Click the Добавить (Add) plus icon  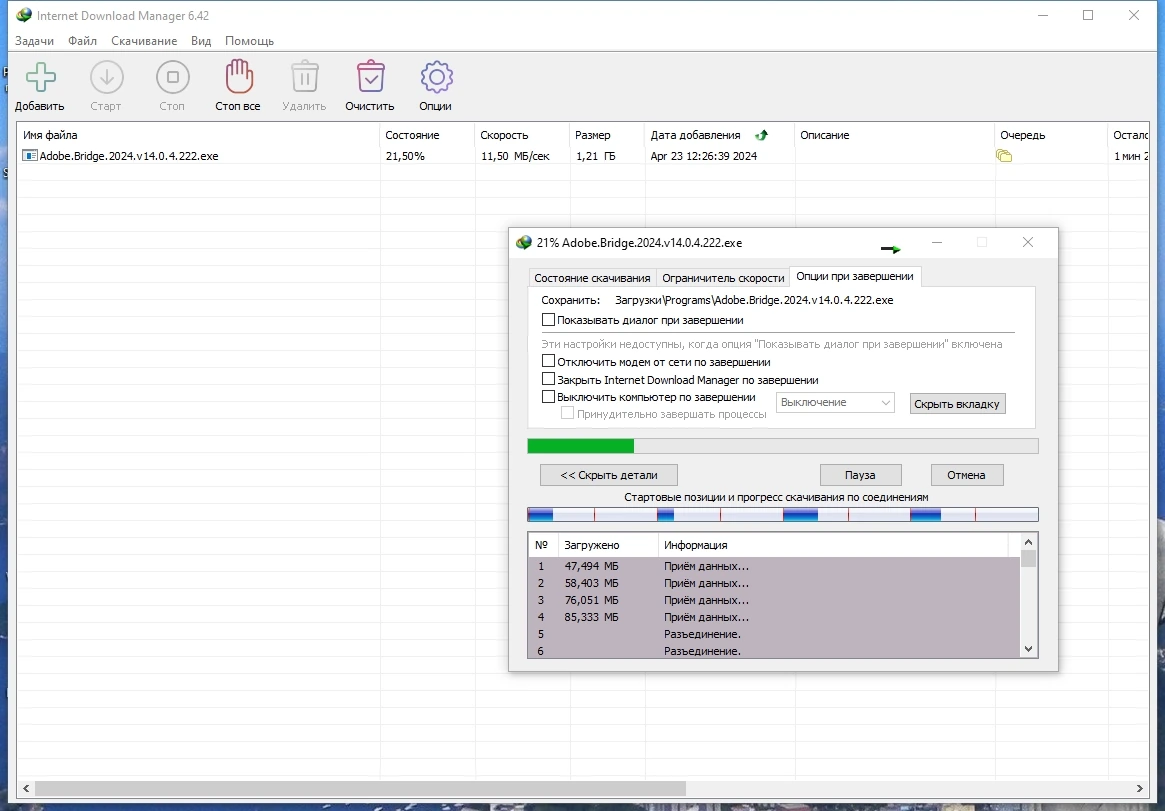tap(41, 76)
